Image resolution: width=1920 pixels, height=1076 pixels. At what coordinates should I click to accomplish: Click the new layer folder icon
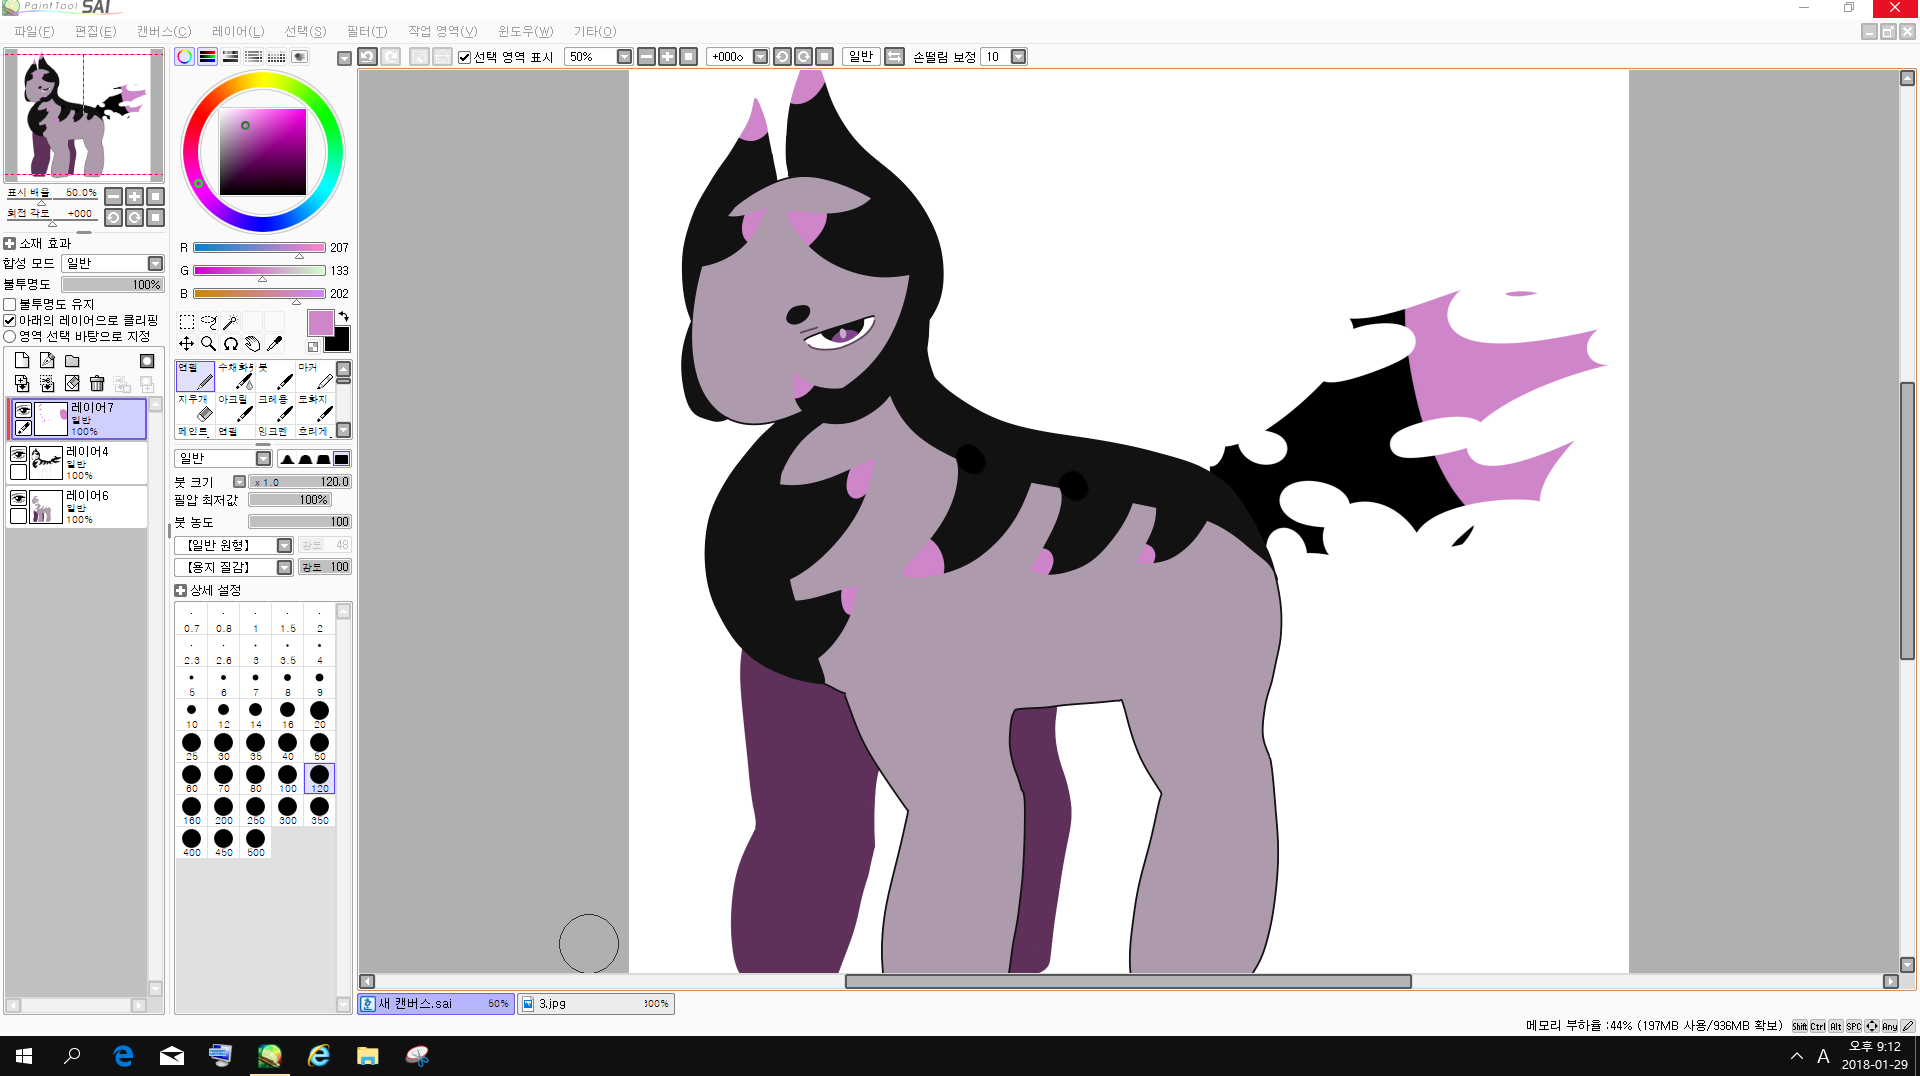coord(72,361)
